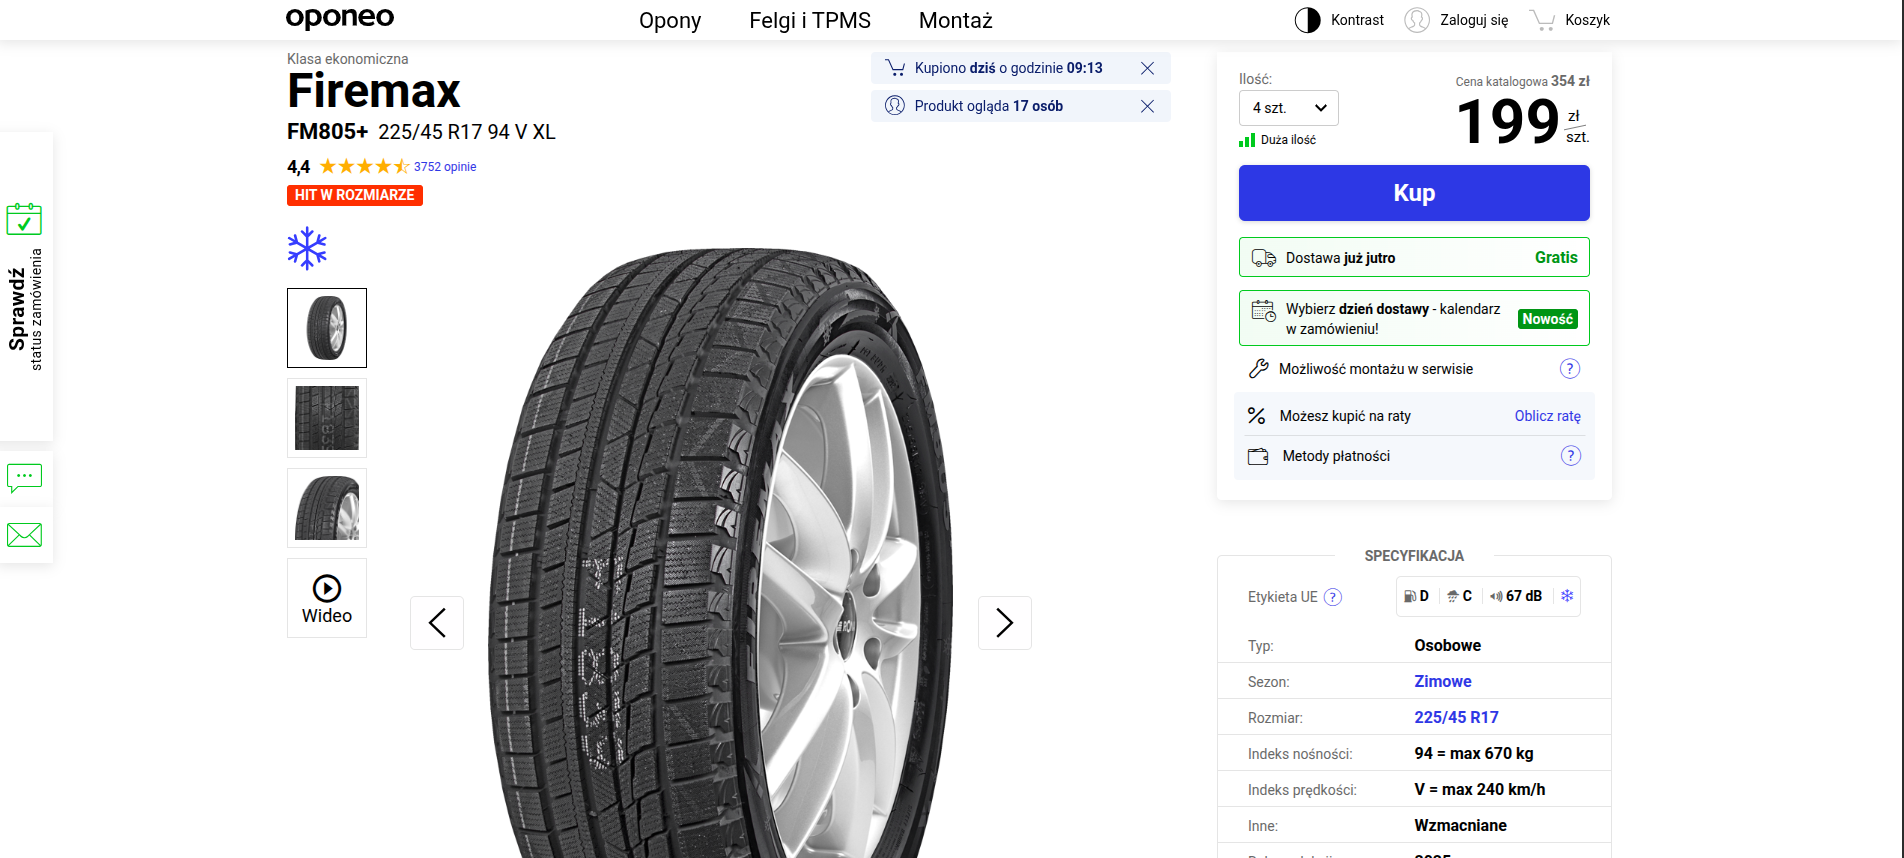Open the Montaż menu
This screenshot has width=1904, height=858.
click(x=956, y=21)
